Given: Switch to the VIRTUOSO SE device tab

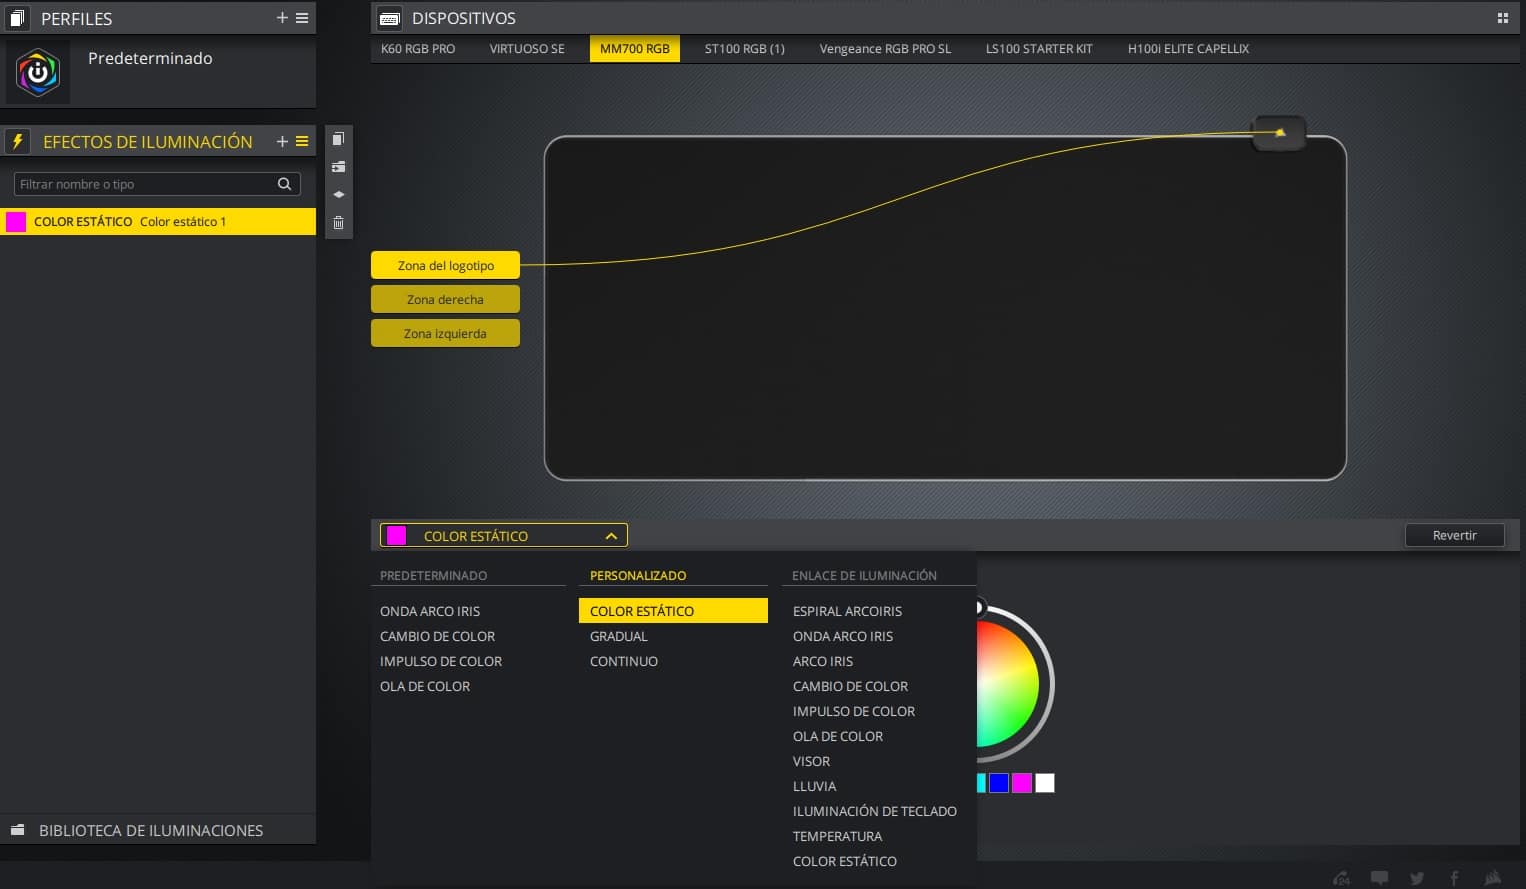Looking at the screenshot, I should [x=527, y=49].
